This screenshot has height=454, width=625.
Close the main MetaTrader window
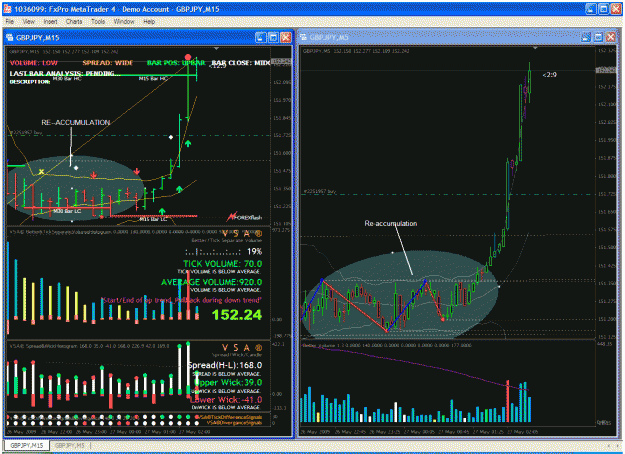616,9
